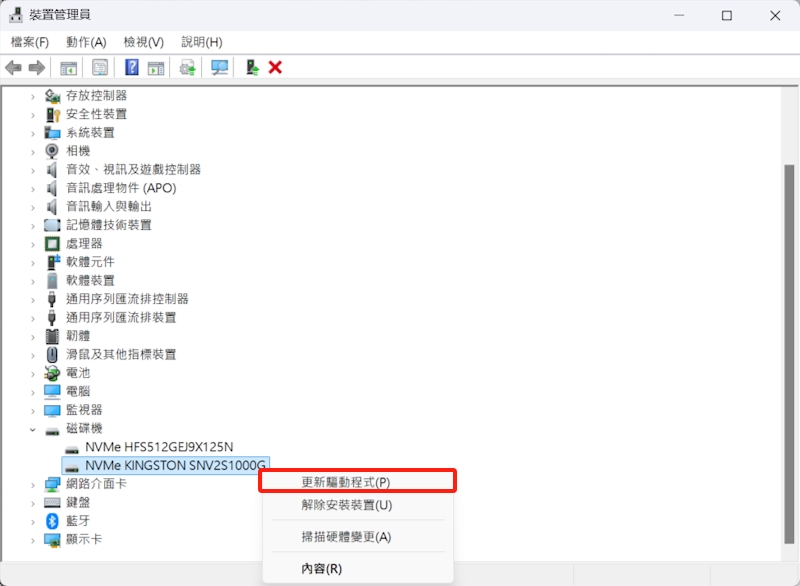This screenshot has width=800, height=586.
Task: Open the Properties sheet toolbar icon
Action: tap(100, 67)
